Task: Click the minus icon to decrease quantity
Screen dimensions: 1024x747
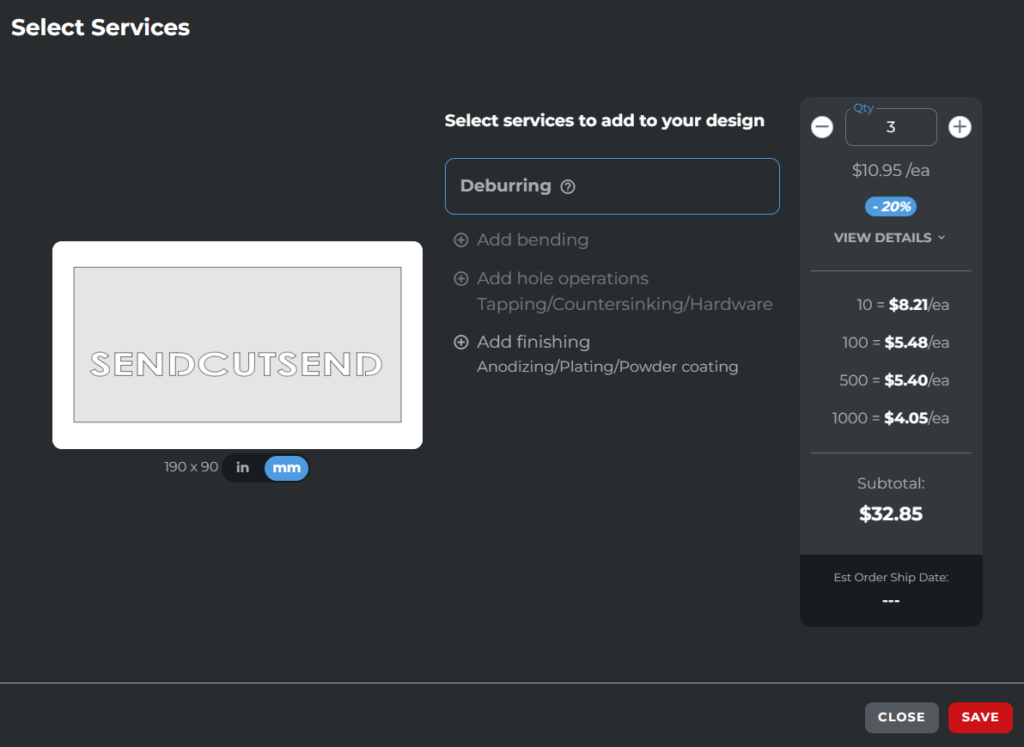Action: pos(822,127)
